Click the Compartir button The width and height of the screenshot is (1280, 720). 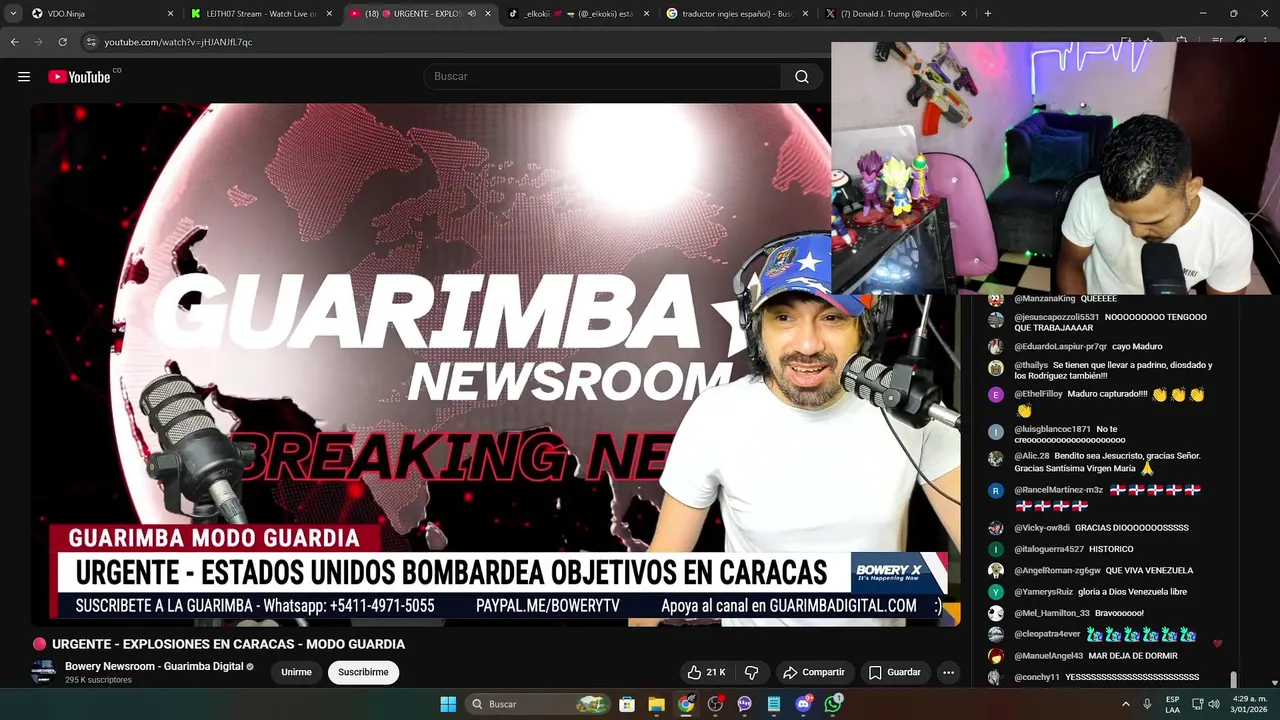point(813,672)
